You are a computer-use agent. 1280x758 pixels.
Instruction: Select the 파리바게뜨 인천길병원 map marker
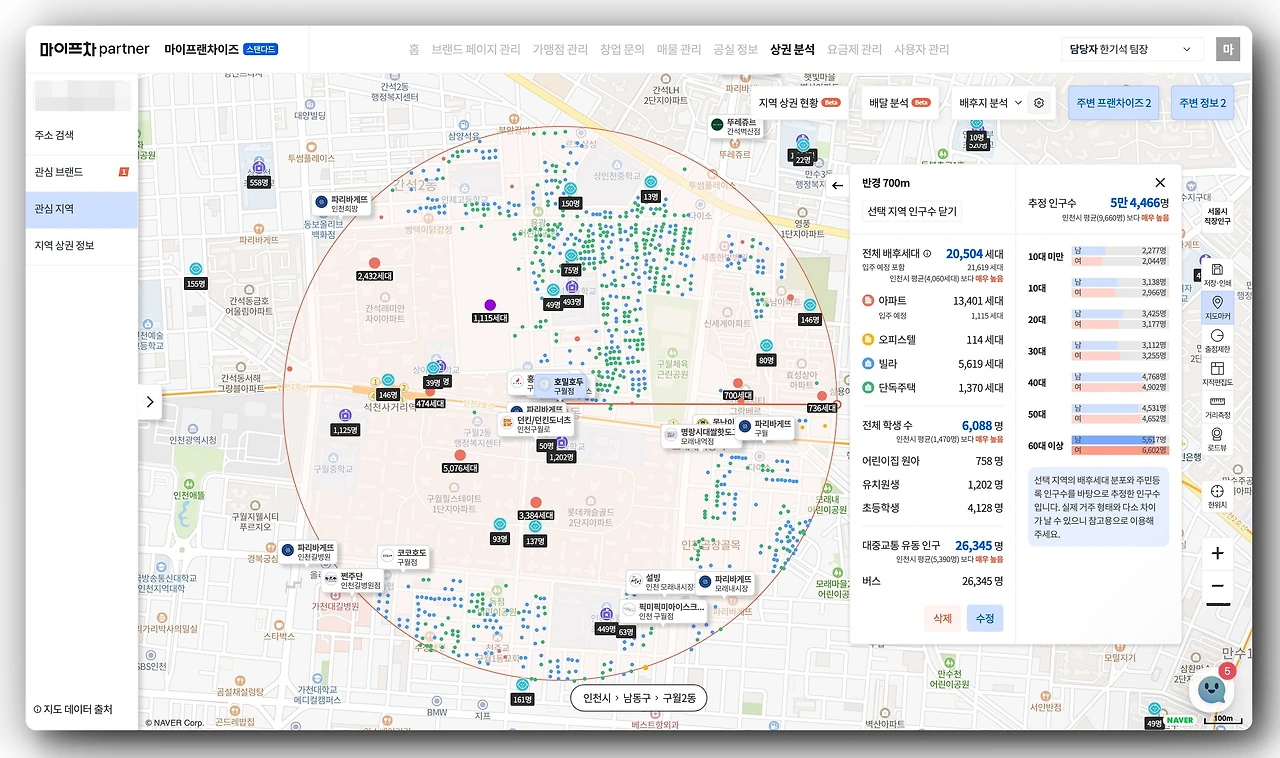[309, 552]
